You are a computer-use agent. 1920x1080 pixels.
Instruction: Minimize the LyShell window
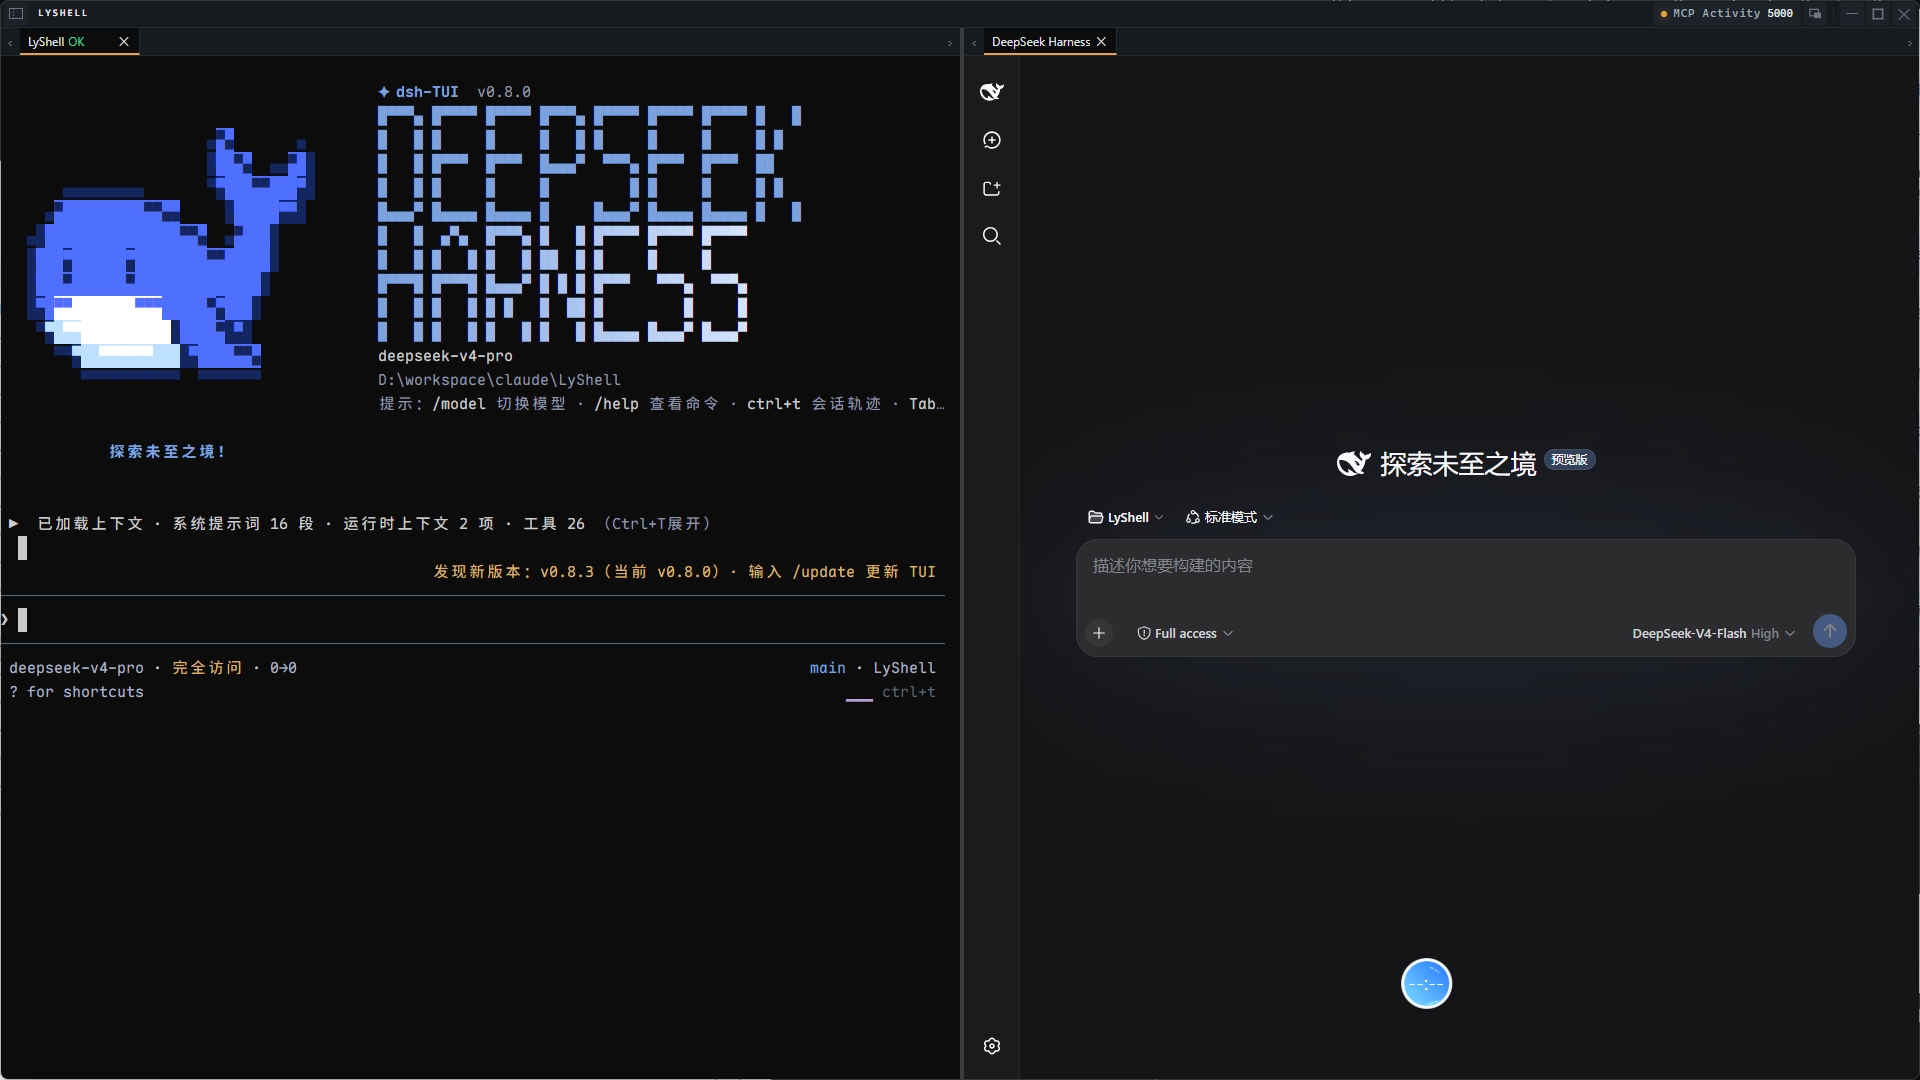(x=1851, y=14)
